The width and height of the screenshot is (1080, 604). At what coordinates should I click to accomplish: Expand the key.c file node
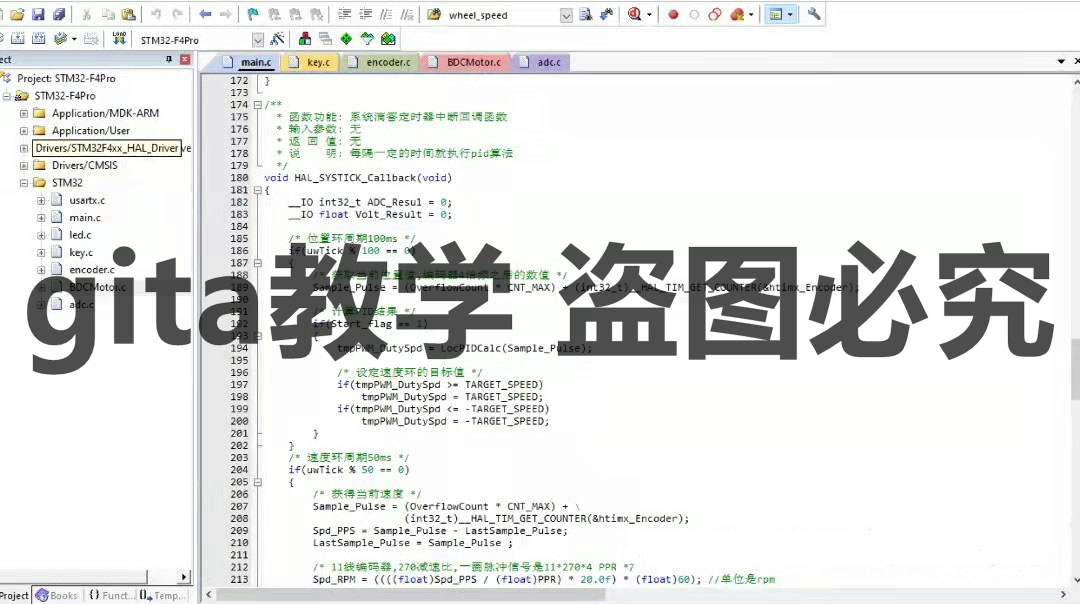pos(41,252)
